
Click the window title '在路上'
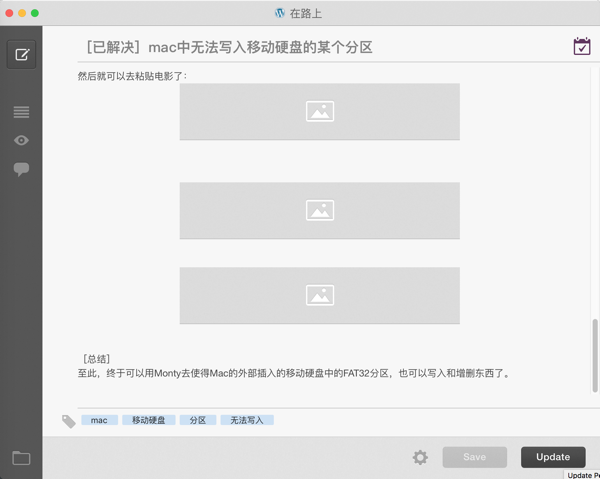[x=306, y=13]
